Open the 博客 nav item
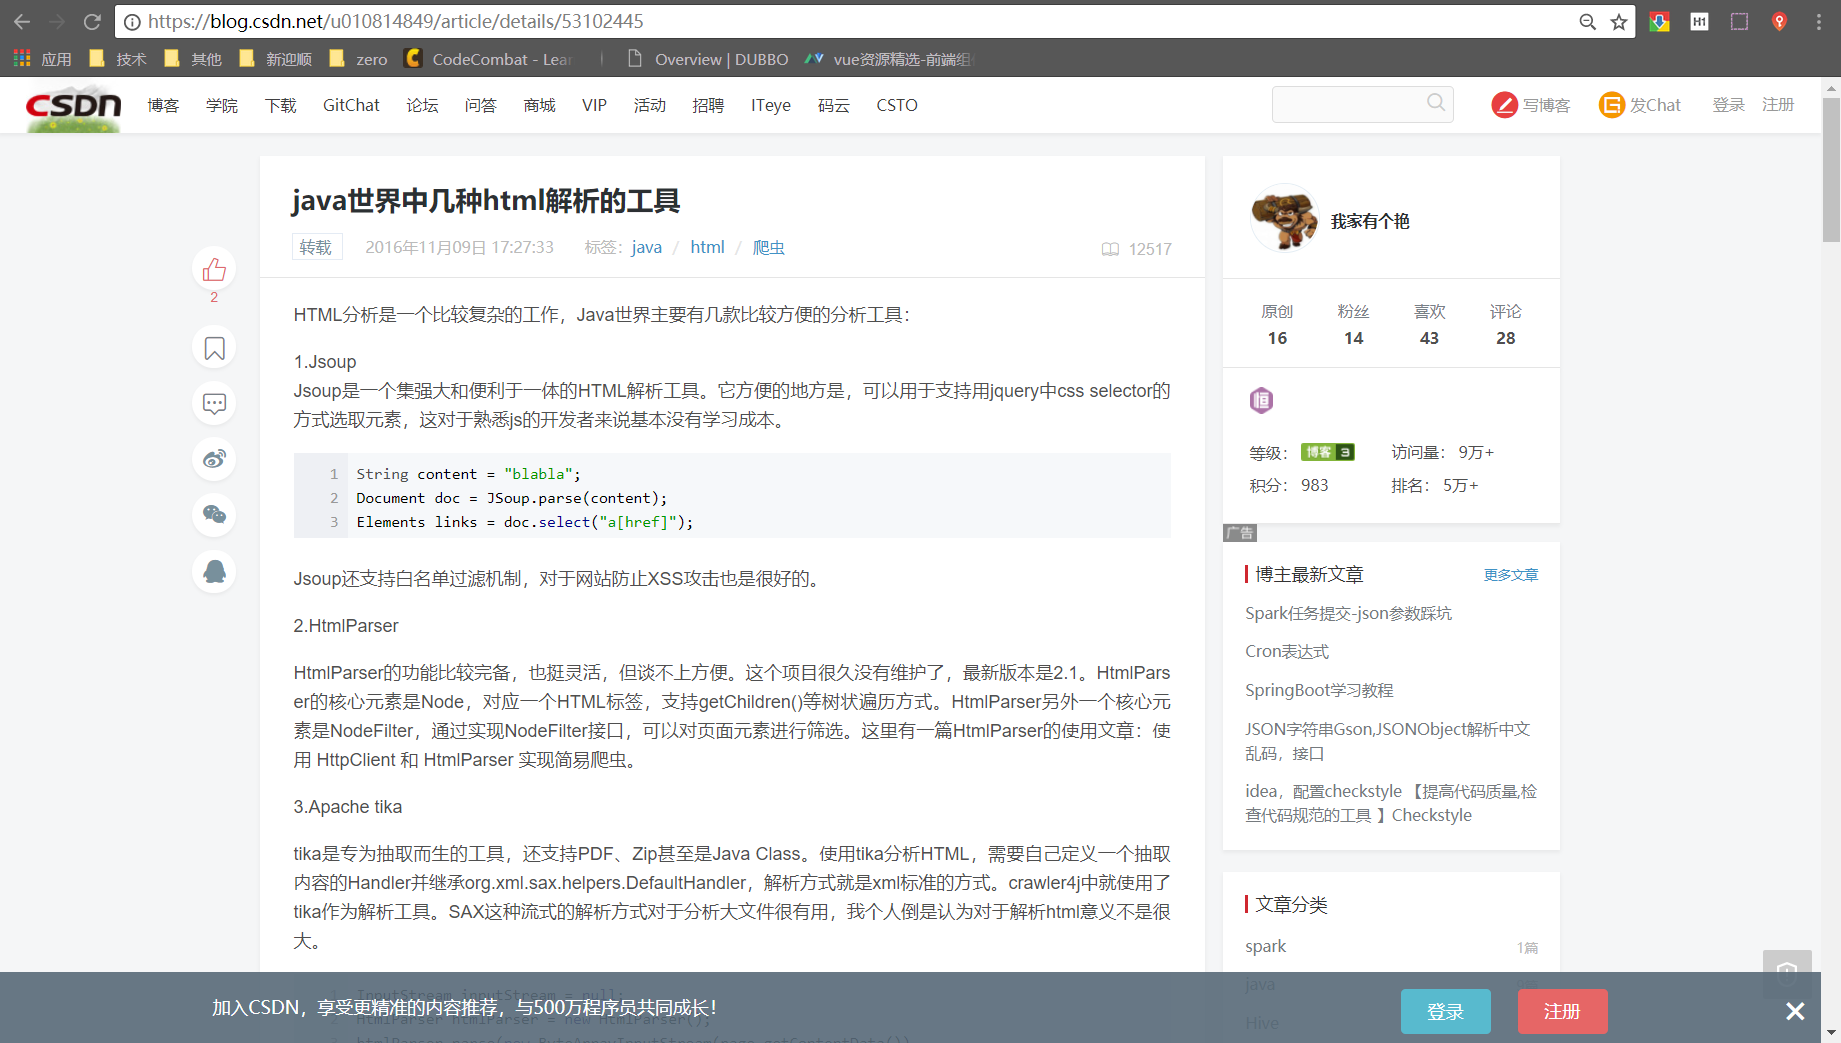The width and height of the screenshot is (1841, 1043). pos(163,105)
